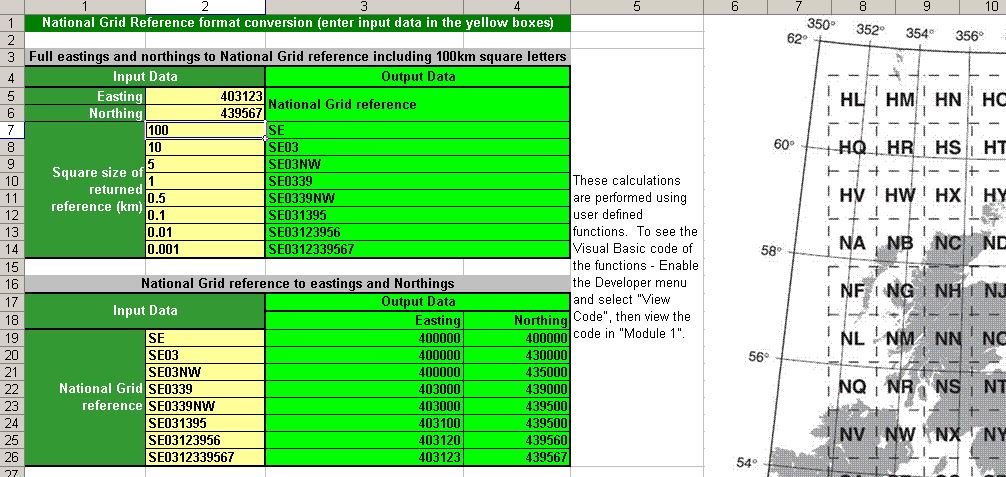Click the Easting column heading in row 18

click(364, 320)
